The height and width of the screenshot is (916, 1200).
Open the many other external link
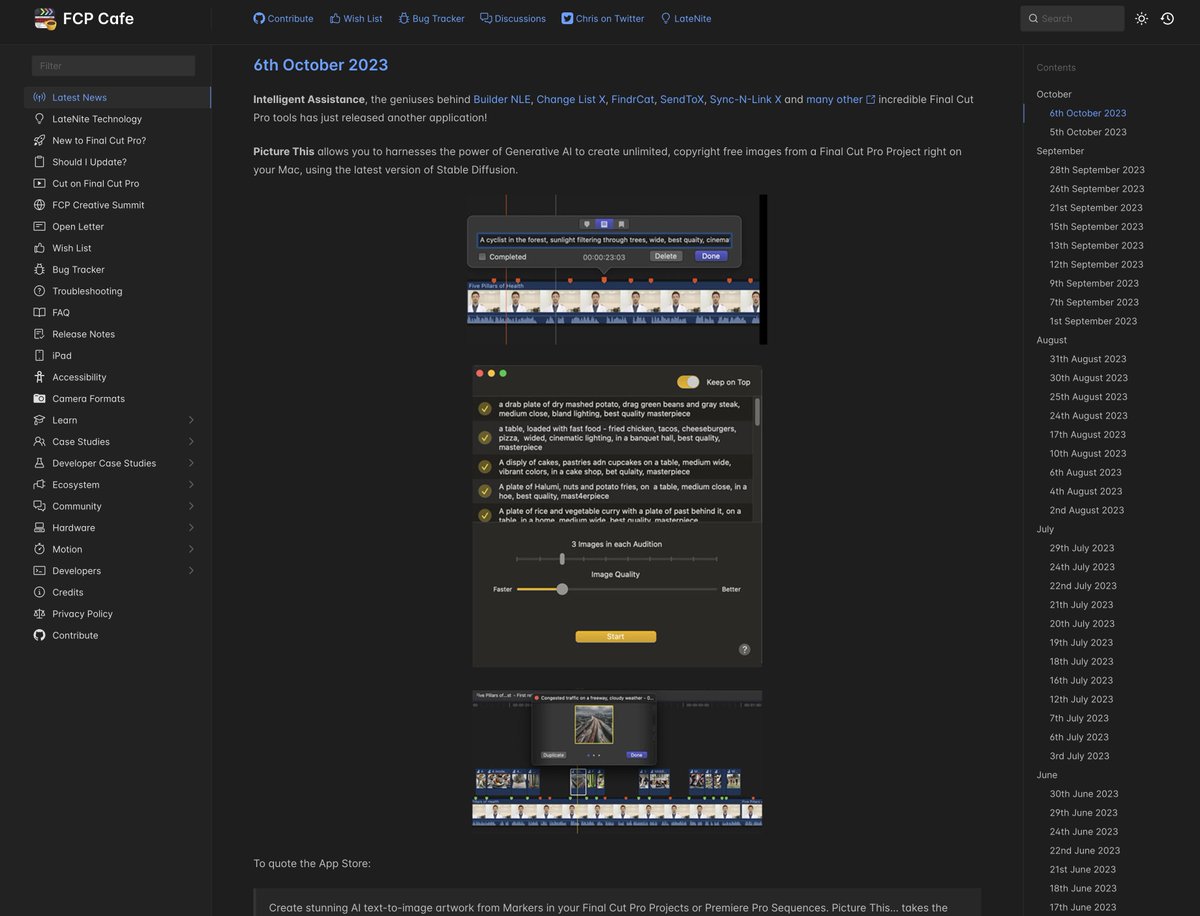841,99
